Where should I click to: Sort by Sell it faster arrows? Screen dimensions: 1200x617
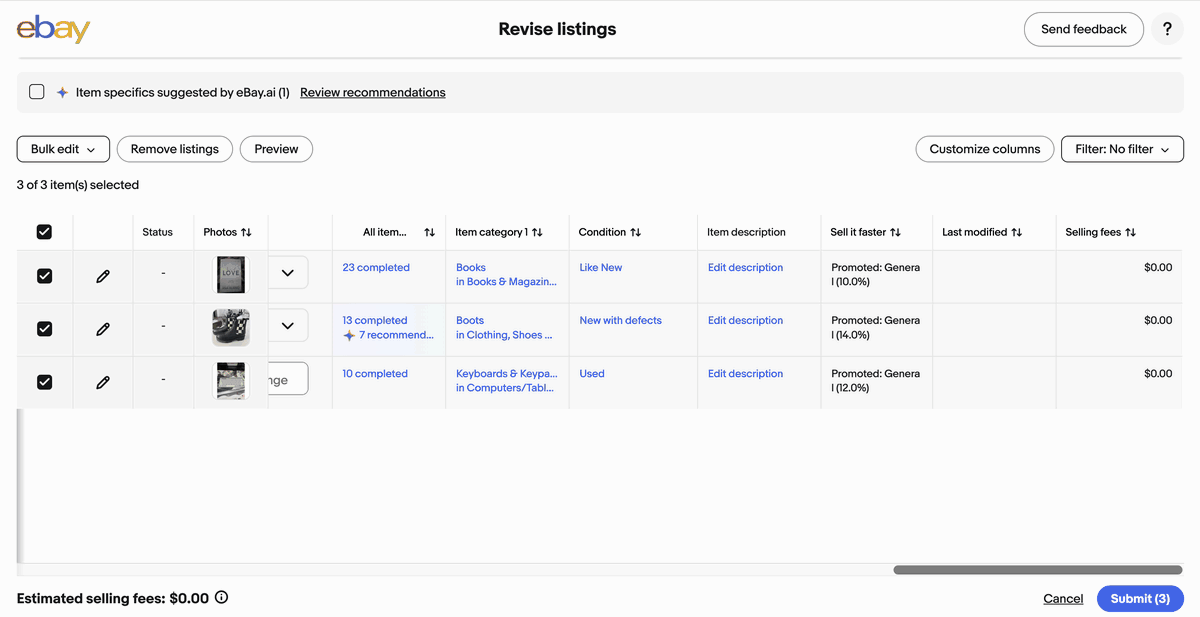pos(895,232)
